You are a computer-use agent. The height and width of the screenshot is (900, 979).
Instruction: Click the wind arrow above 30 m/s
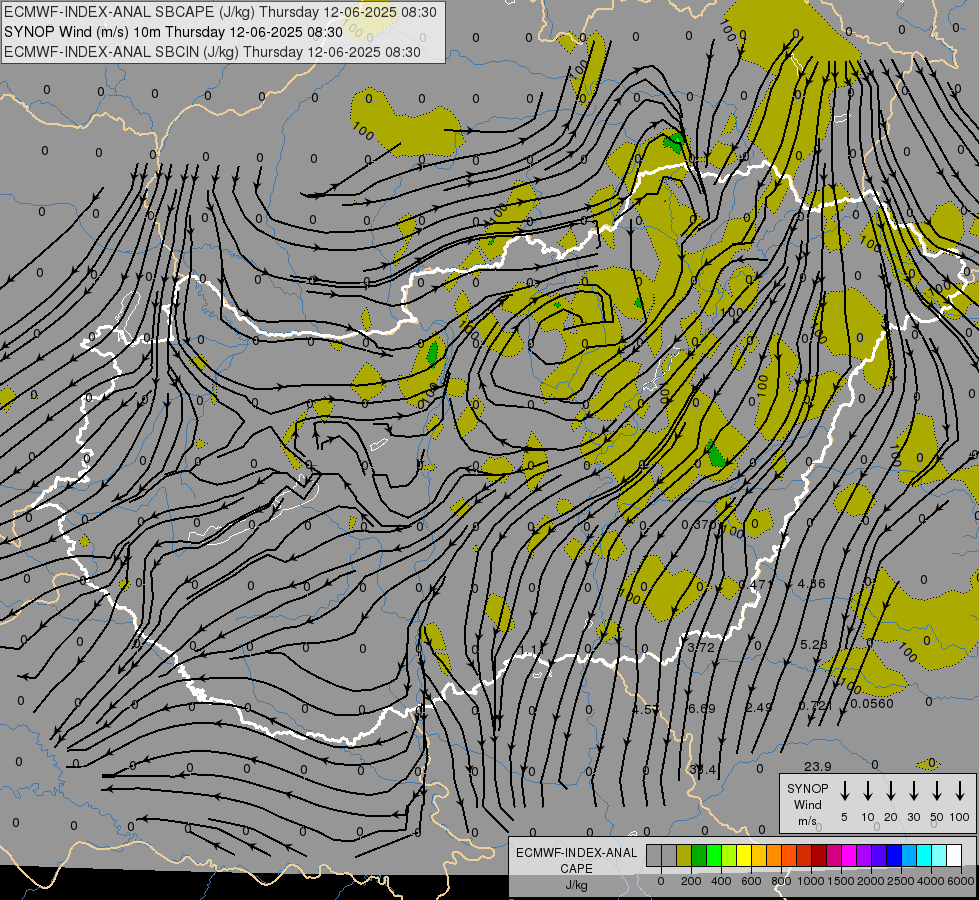pyautogui.click(x=913, y=791)
